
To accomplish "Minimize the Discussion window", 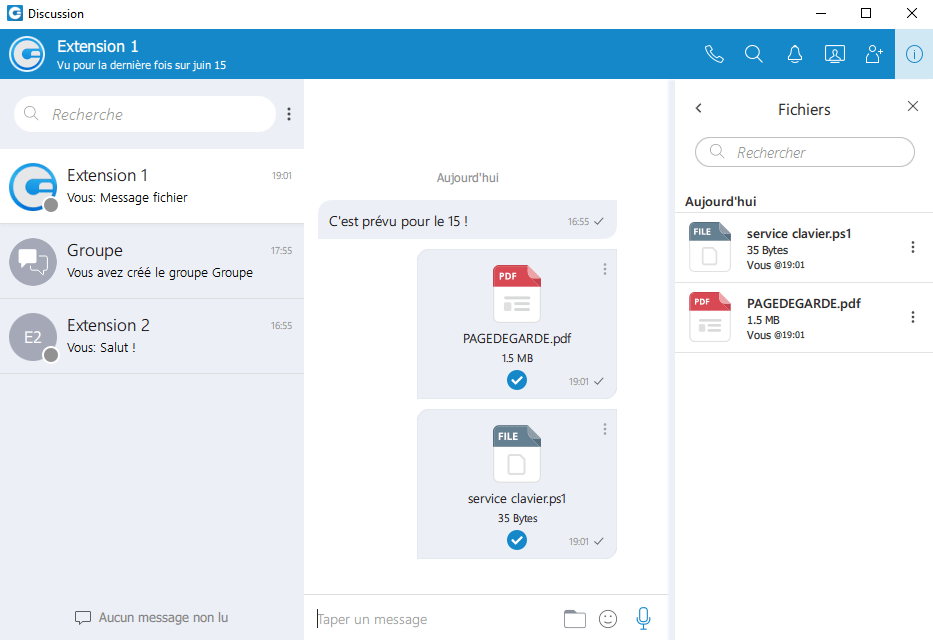I will [821, 13].
